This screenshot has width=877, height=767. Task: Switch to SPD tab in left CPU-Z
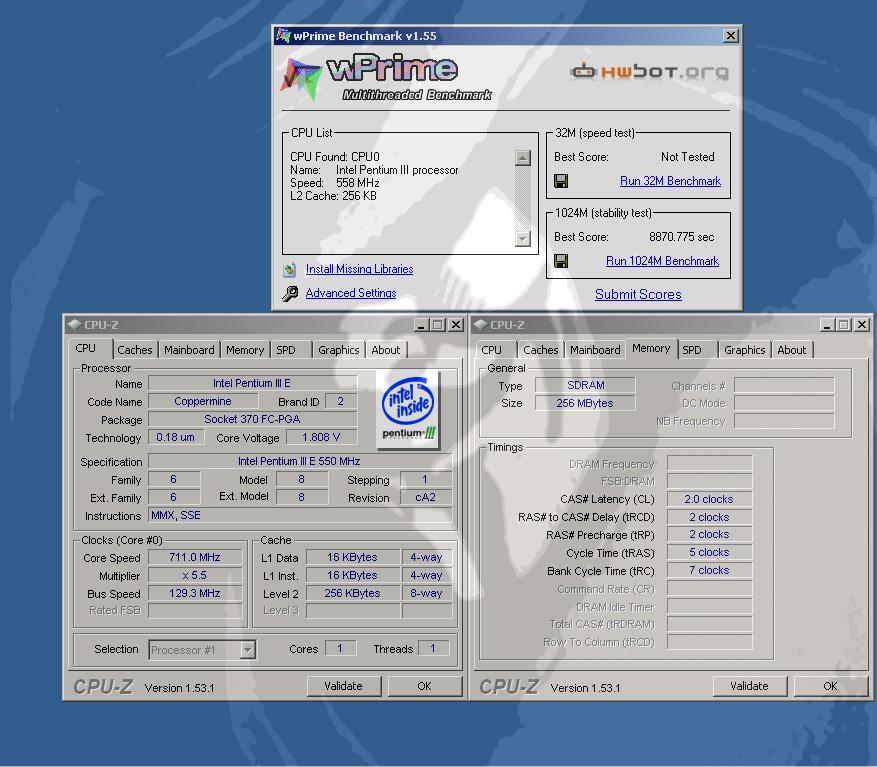pos(286,350)
